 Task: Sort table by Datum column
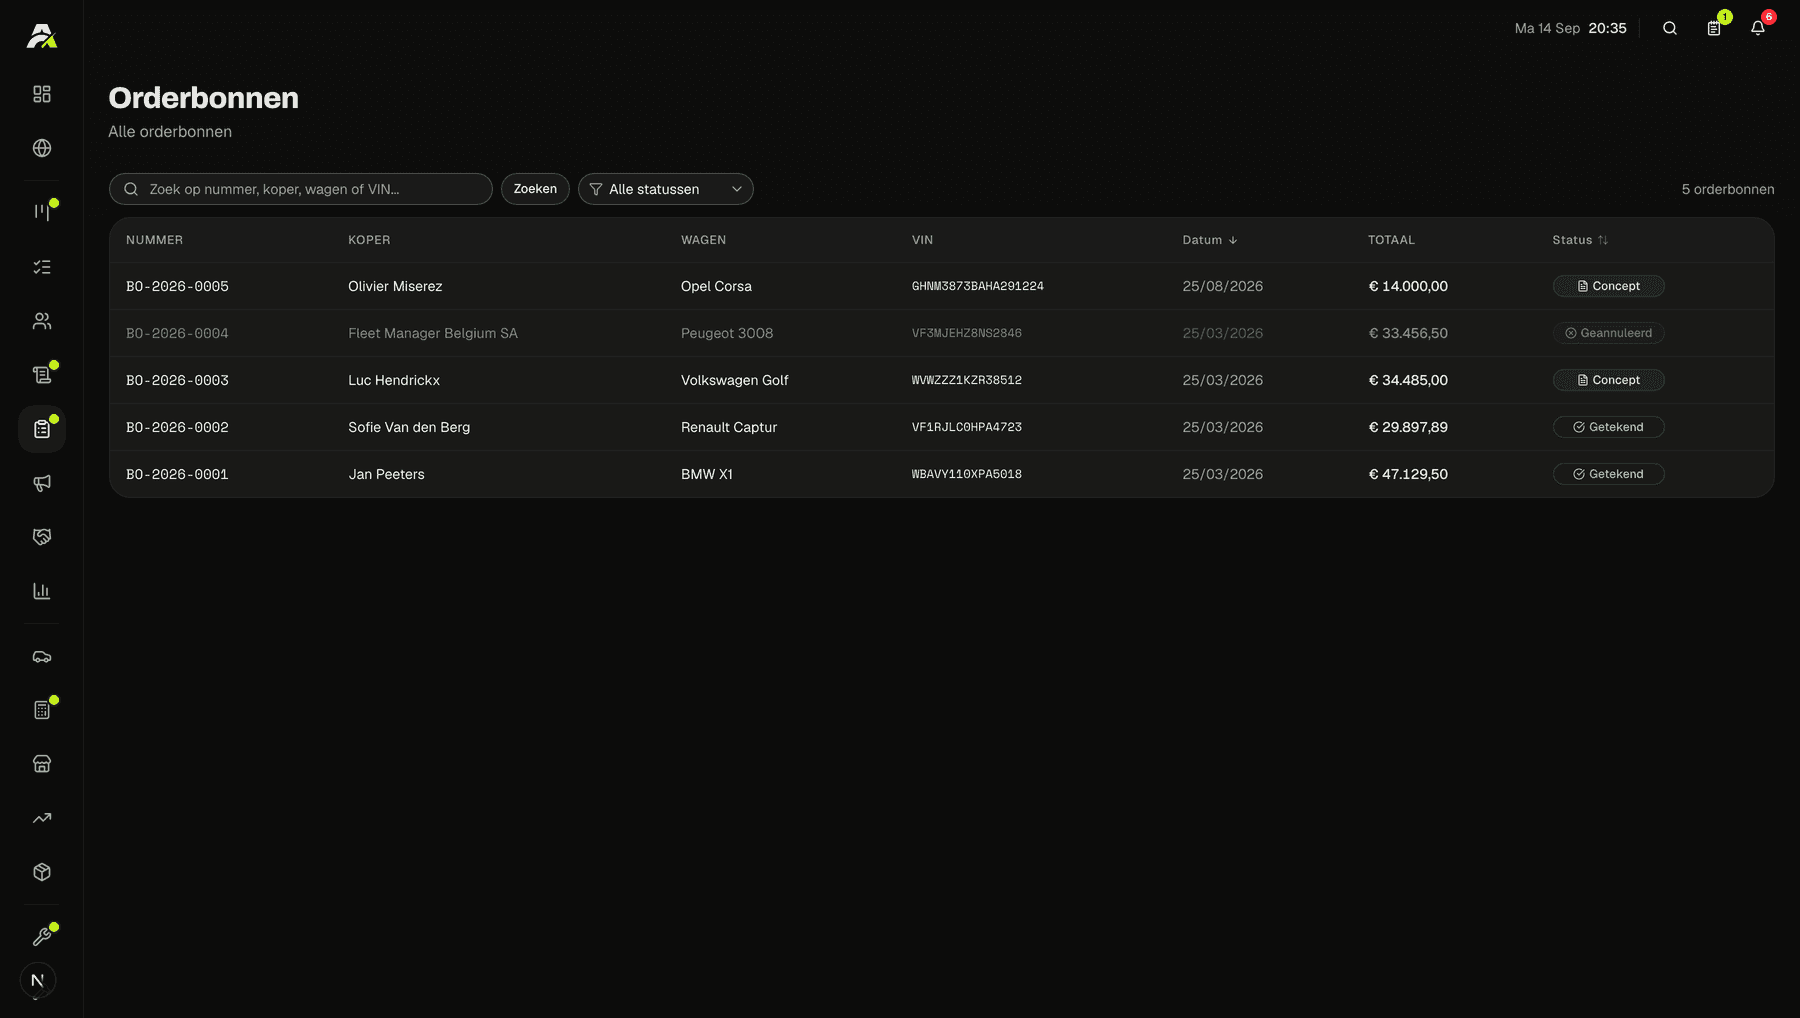click(x=1210, y=240)
